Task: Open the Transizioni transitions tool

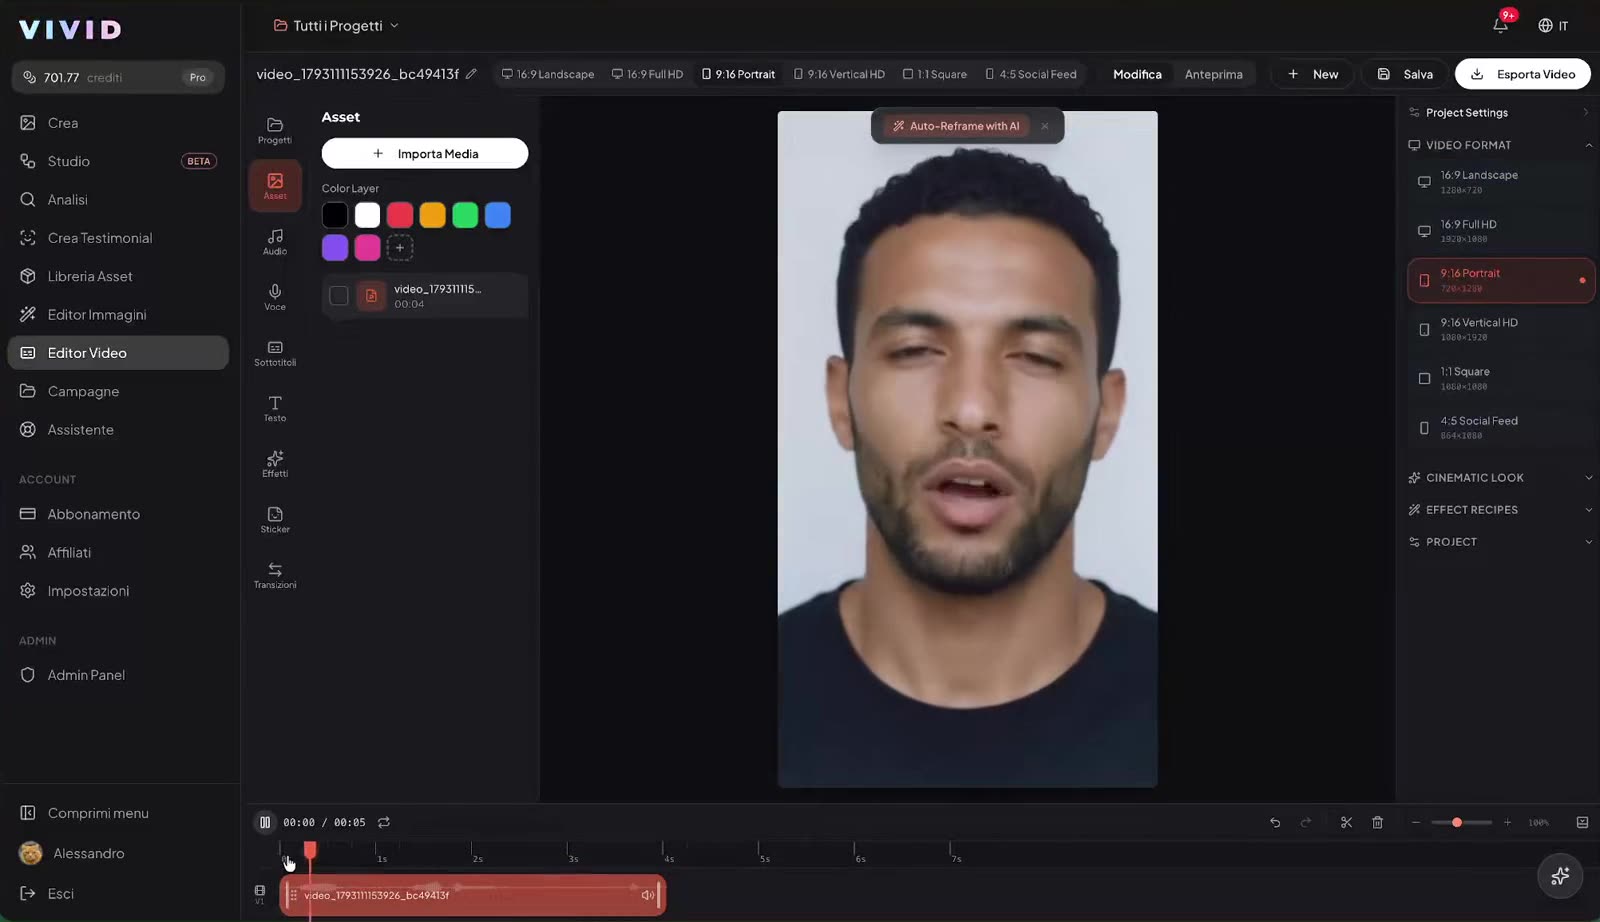Action: tap(275, 575)
